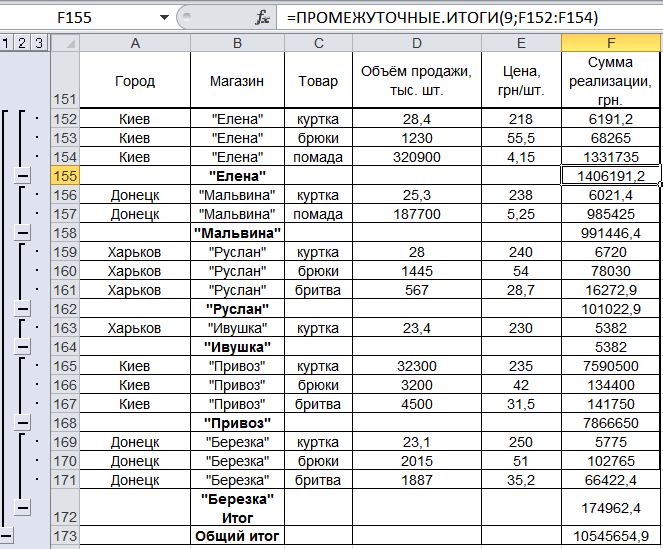Select cell with value 985425
Screen dimensions: 663x549
[611, 214]
